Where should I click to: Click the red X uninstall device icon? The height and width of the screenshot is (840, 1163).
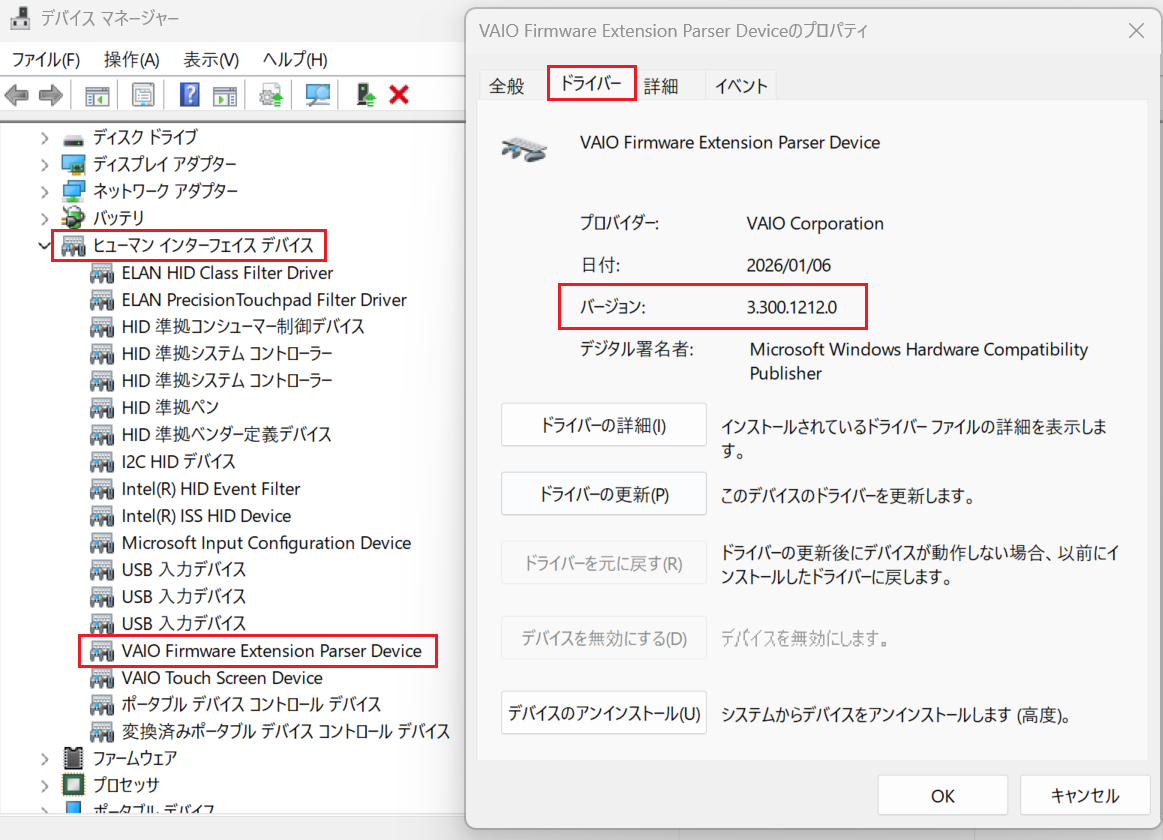tap(399, 95)
